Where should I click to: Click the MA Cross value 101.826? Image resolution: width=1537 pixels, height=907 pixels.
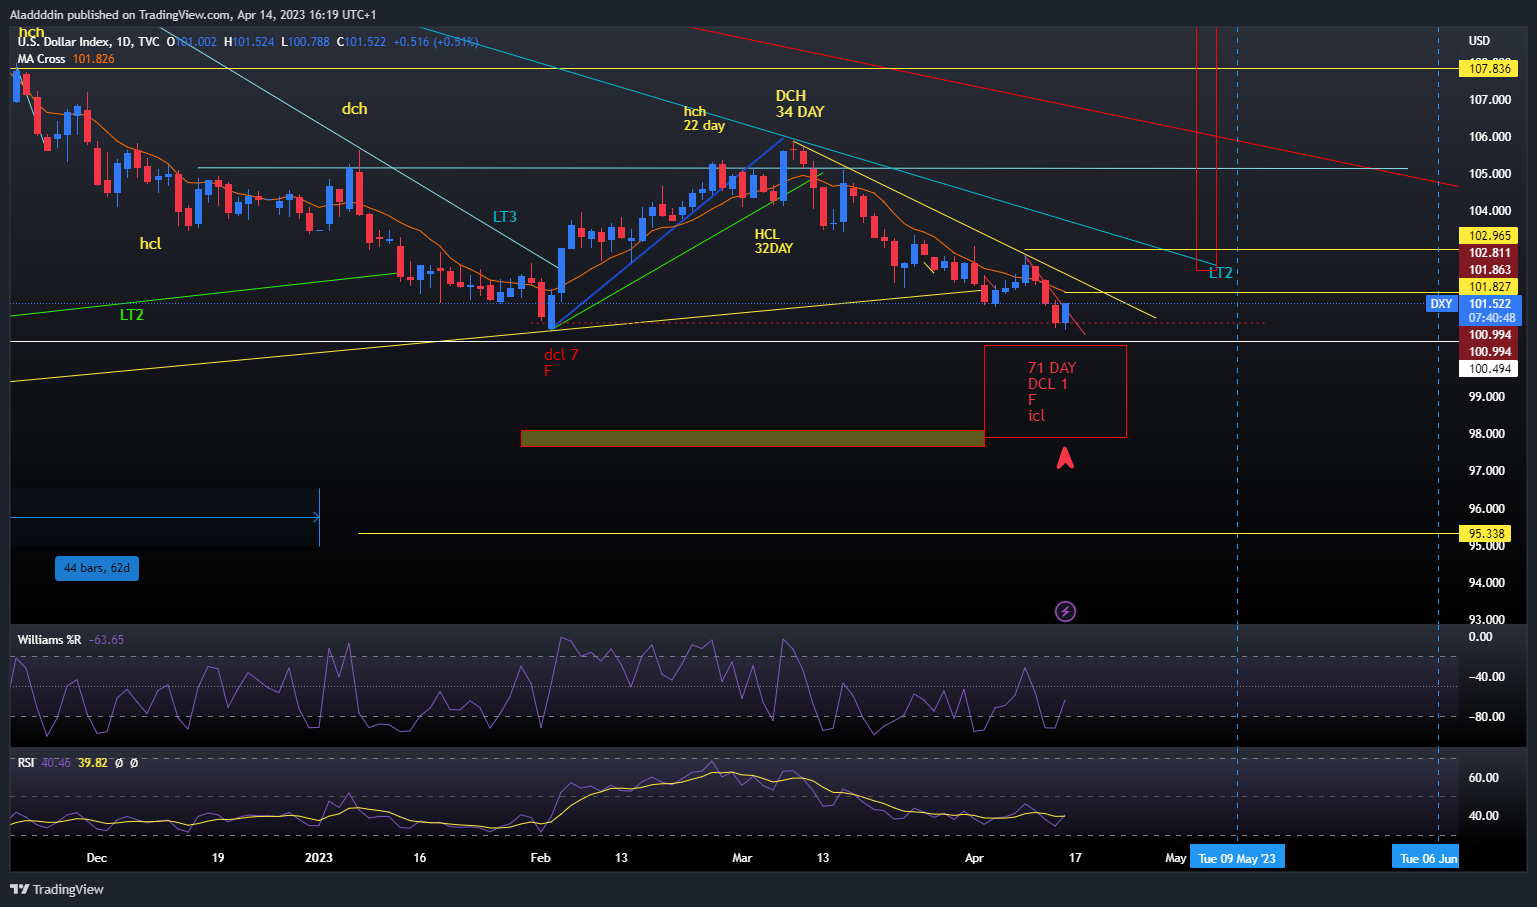[93, 59]
